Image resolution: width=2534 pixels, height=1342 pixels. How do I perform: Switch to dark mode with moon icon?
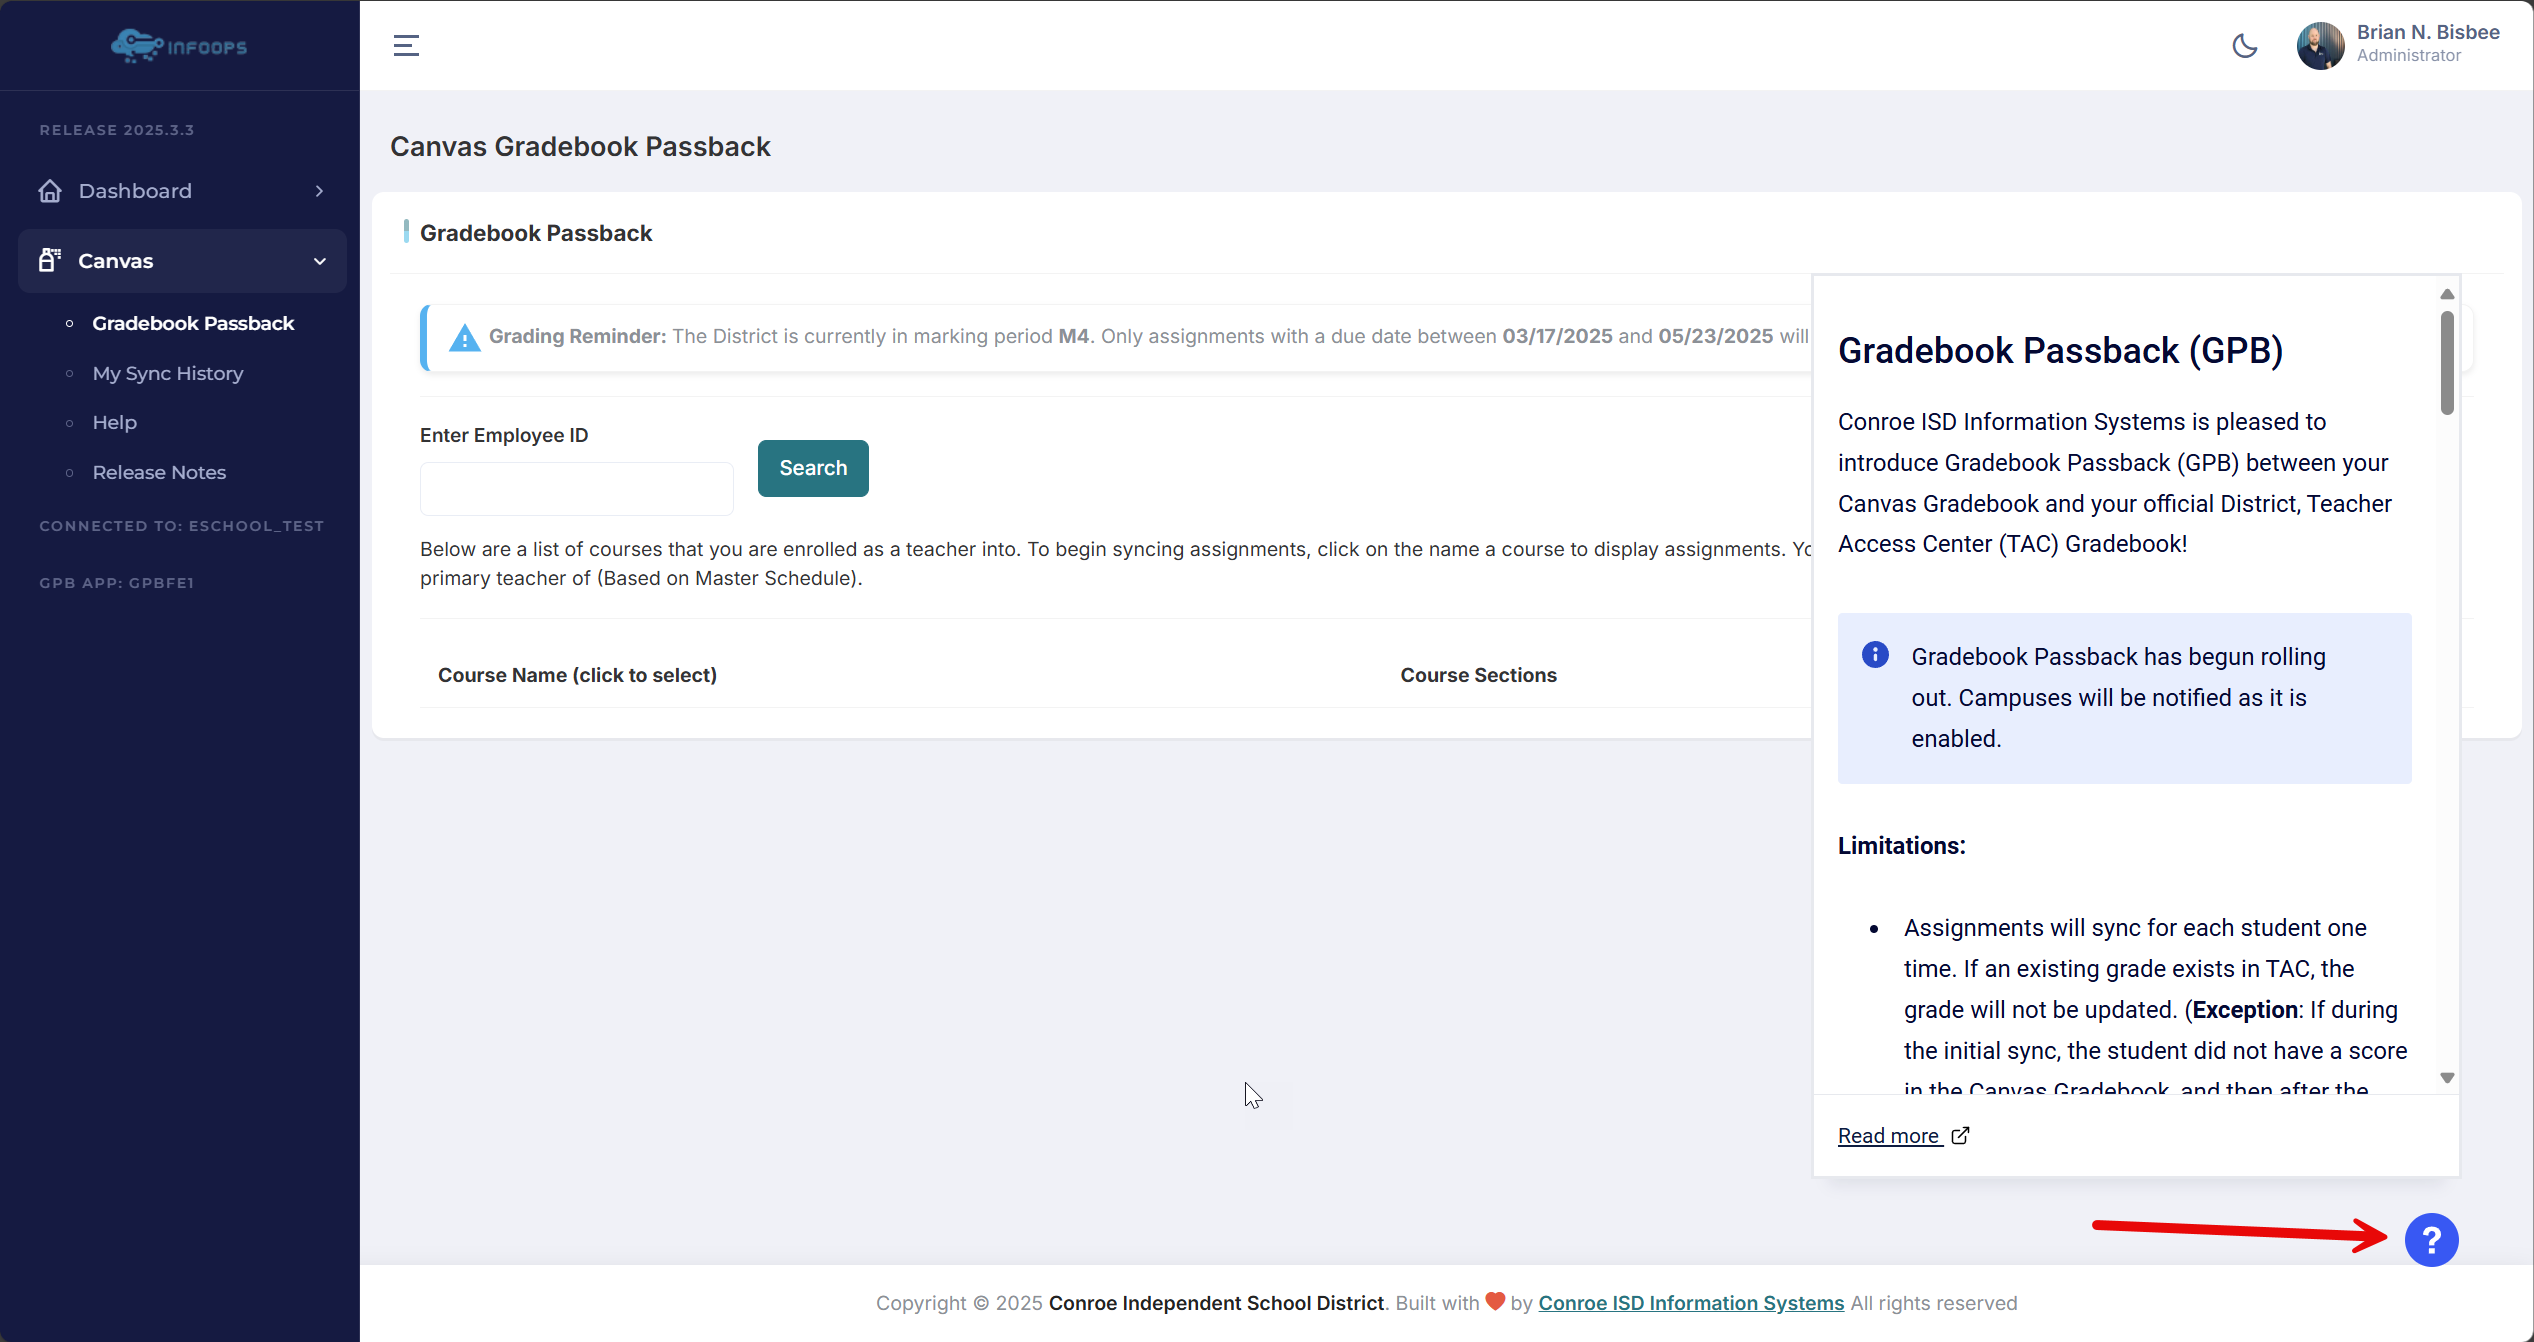pyautogui.click(x=2245, y=46)
